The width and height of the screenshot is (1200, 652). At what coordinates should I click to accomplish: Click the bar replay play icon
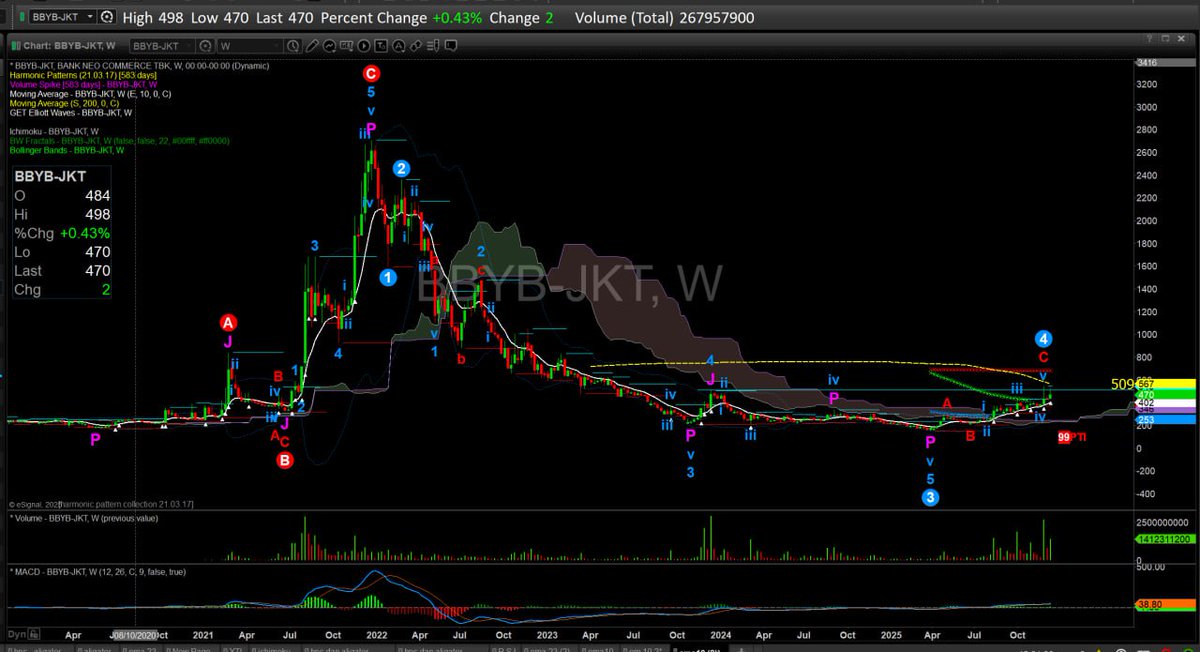364,46
